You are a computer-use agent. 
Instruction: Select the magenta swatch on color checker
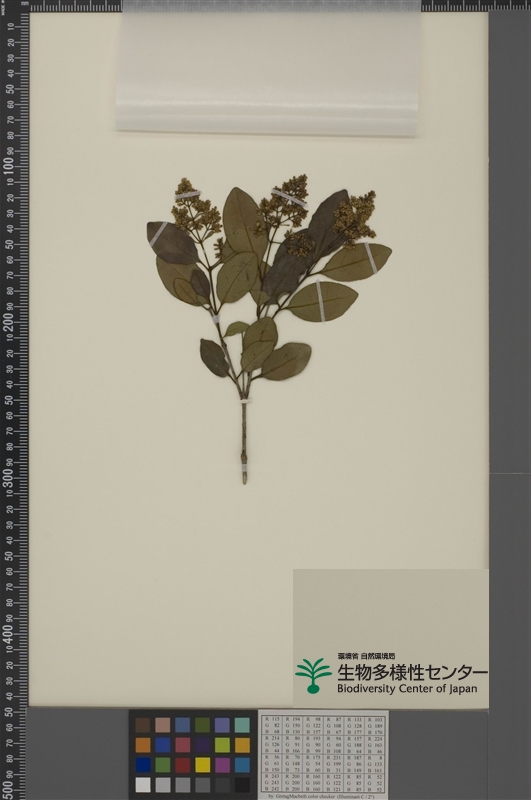tap(222, 764)
